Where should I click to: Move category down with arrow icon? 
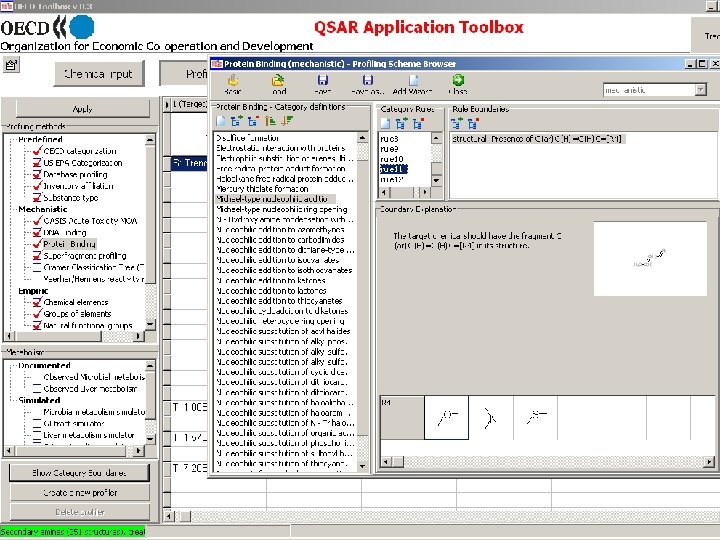tap(287, 121)
